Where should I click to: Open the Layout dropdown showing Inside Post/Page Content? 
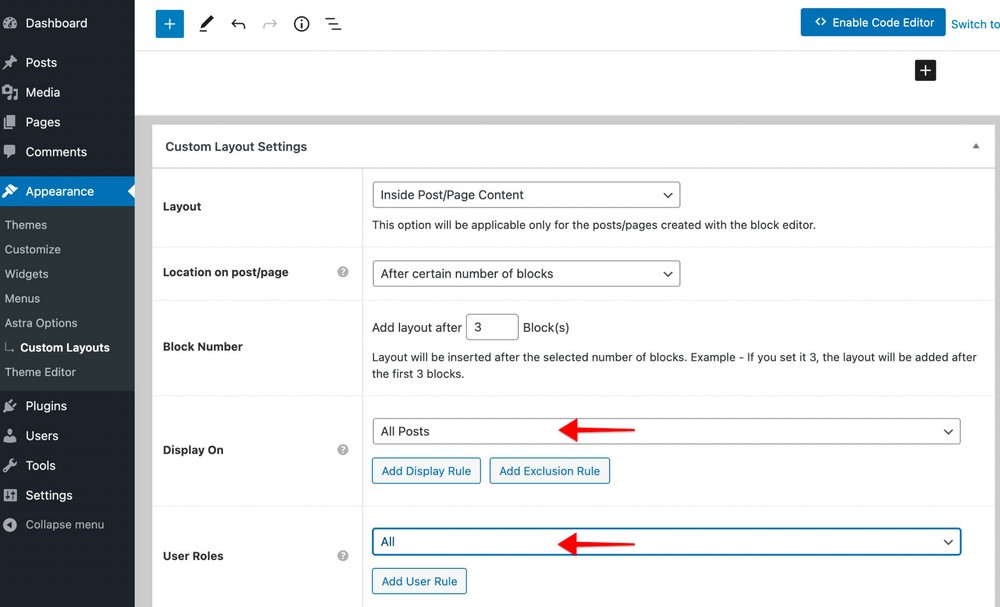[x=526, y=194]
